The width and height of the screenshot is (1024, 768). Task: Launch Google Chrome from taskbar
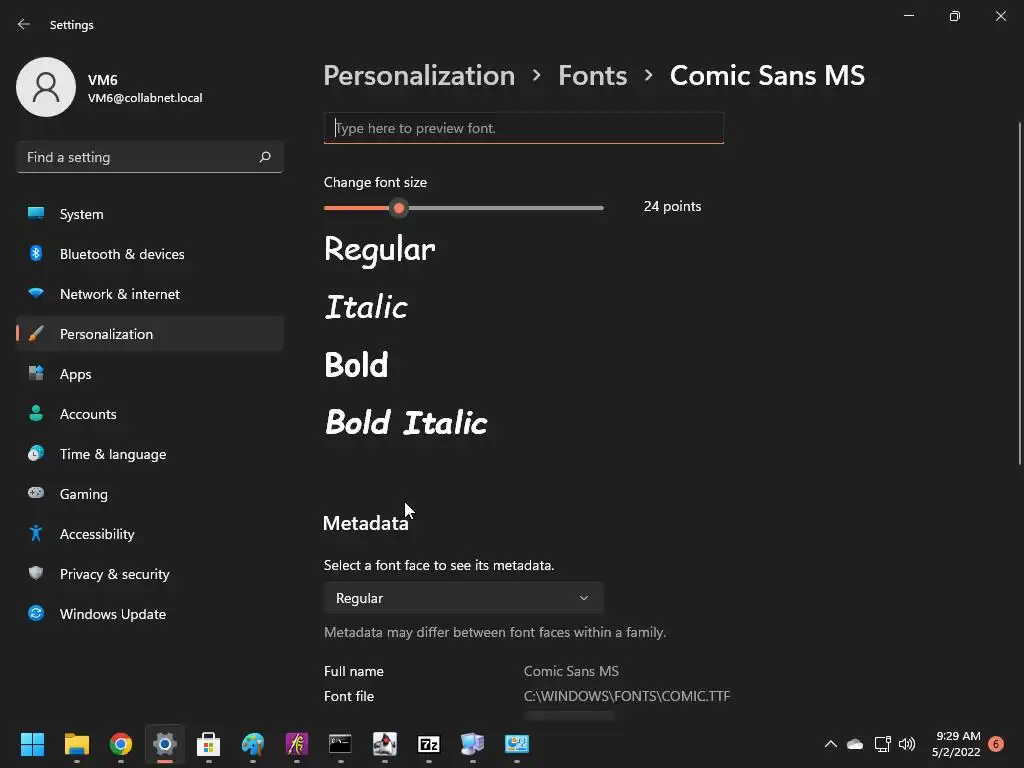pos(121,744)
